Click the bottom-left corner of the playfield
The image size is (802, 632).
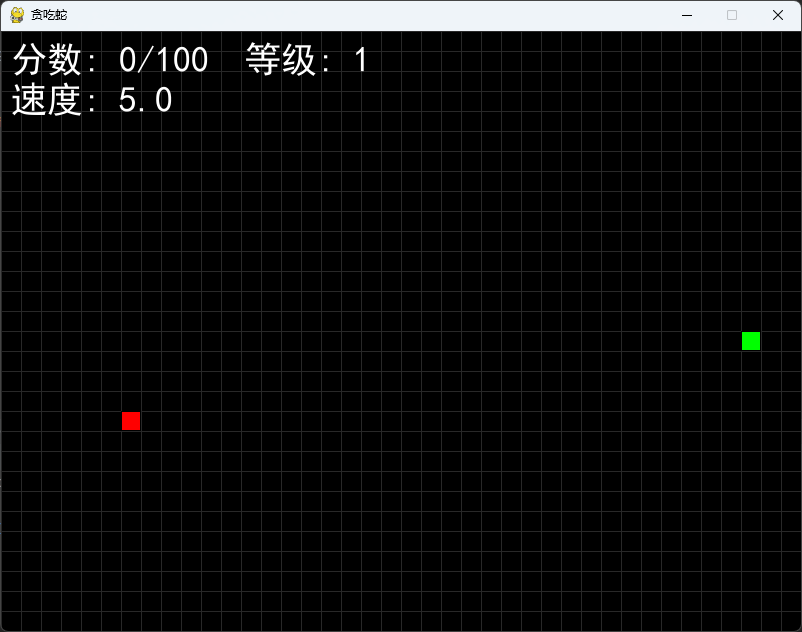10,622
